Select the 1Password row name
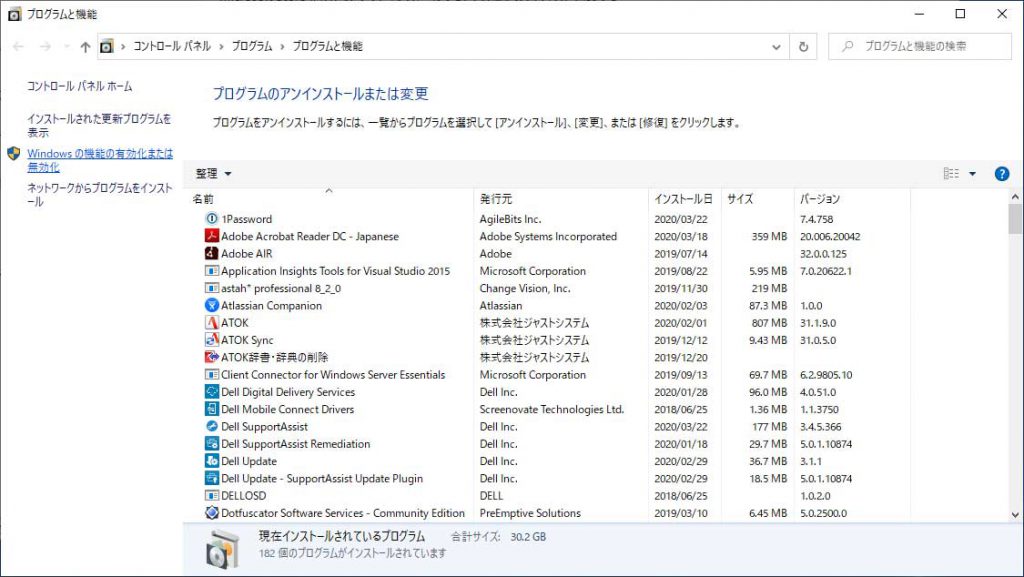1024x577 pixels. (246, 219)
